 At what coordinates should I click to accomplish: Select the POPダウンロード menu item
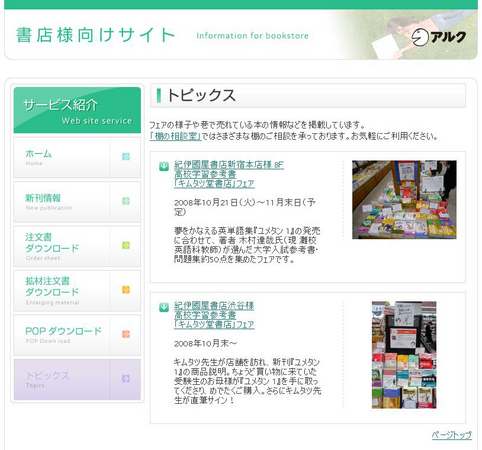[x=77, y=335]
